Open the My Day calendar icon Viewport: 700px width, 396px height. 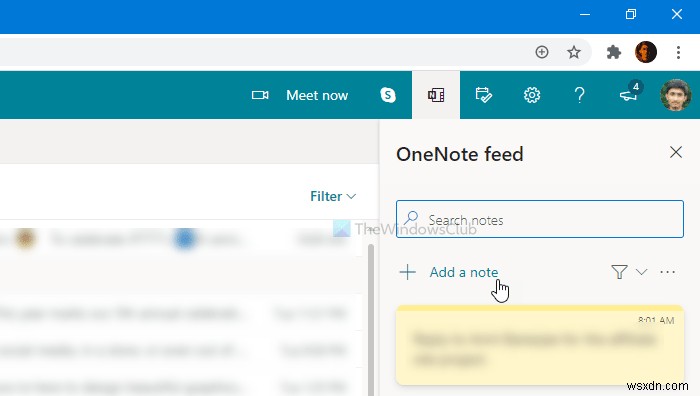pos(483,95)
